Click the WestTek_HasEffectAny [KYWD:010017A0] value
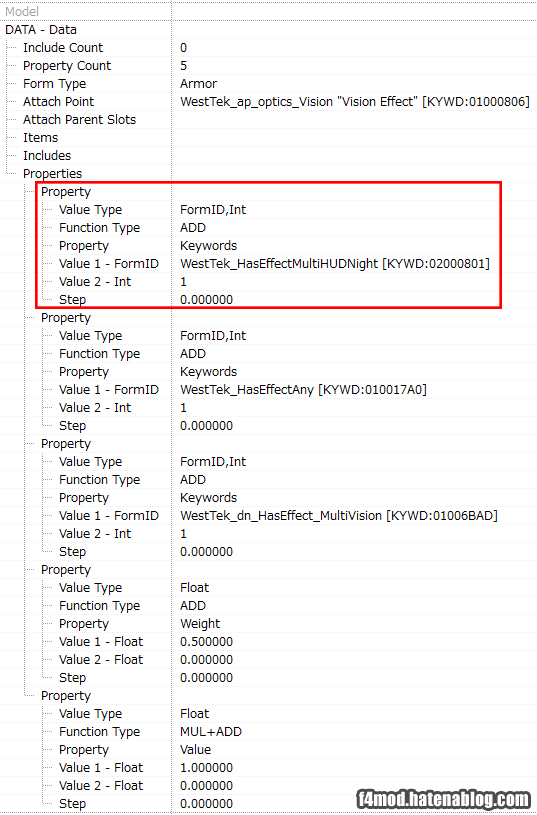 (303, 390)
